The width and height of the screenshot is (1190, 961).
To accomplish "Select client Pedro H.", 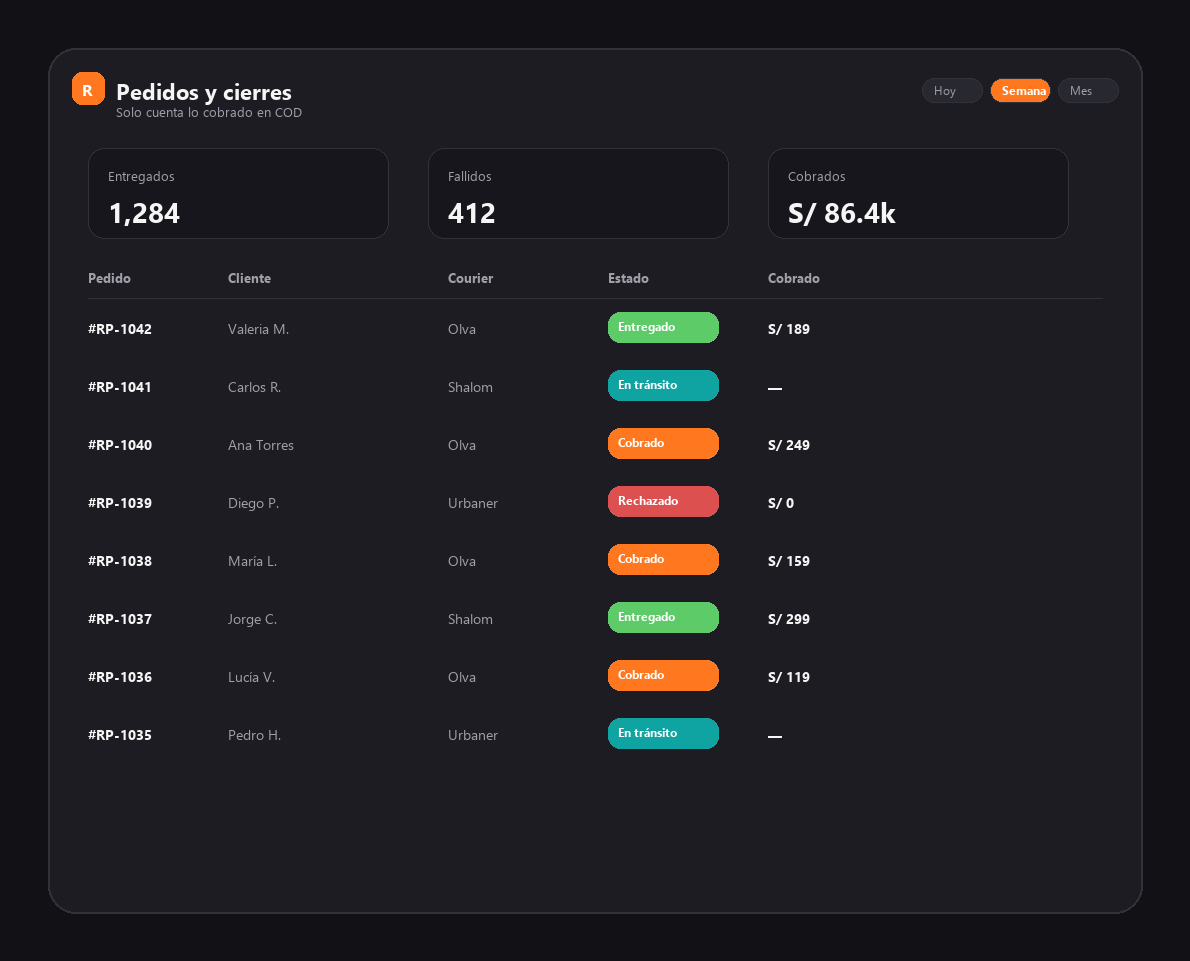I will pos(254,736).
